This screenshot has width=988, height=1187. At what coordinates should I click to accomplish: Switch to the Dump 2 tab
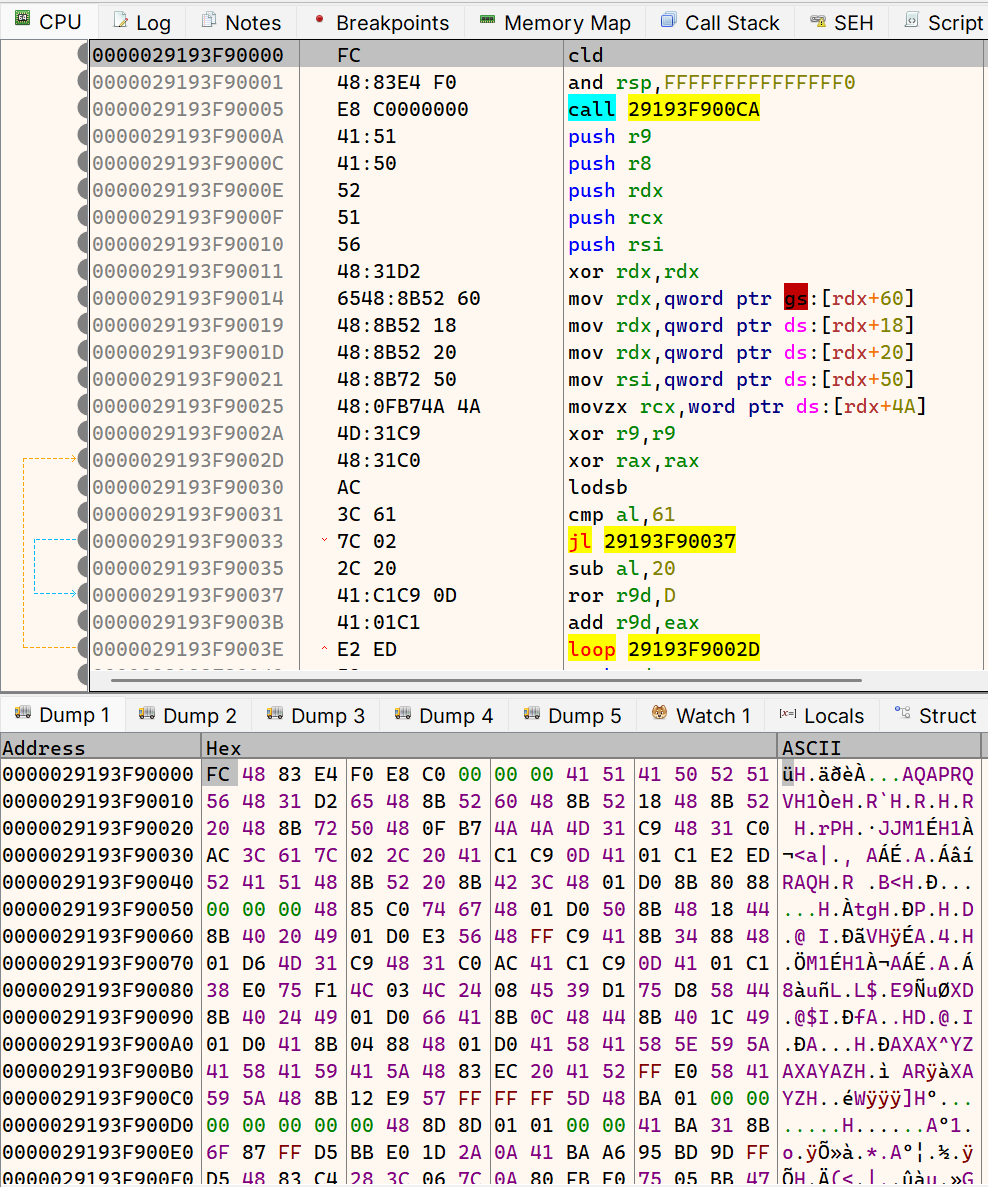point(189,715)
